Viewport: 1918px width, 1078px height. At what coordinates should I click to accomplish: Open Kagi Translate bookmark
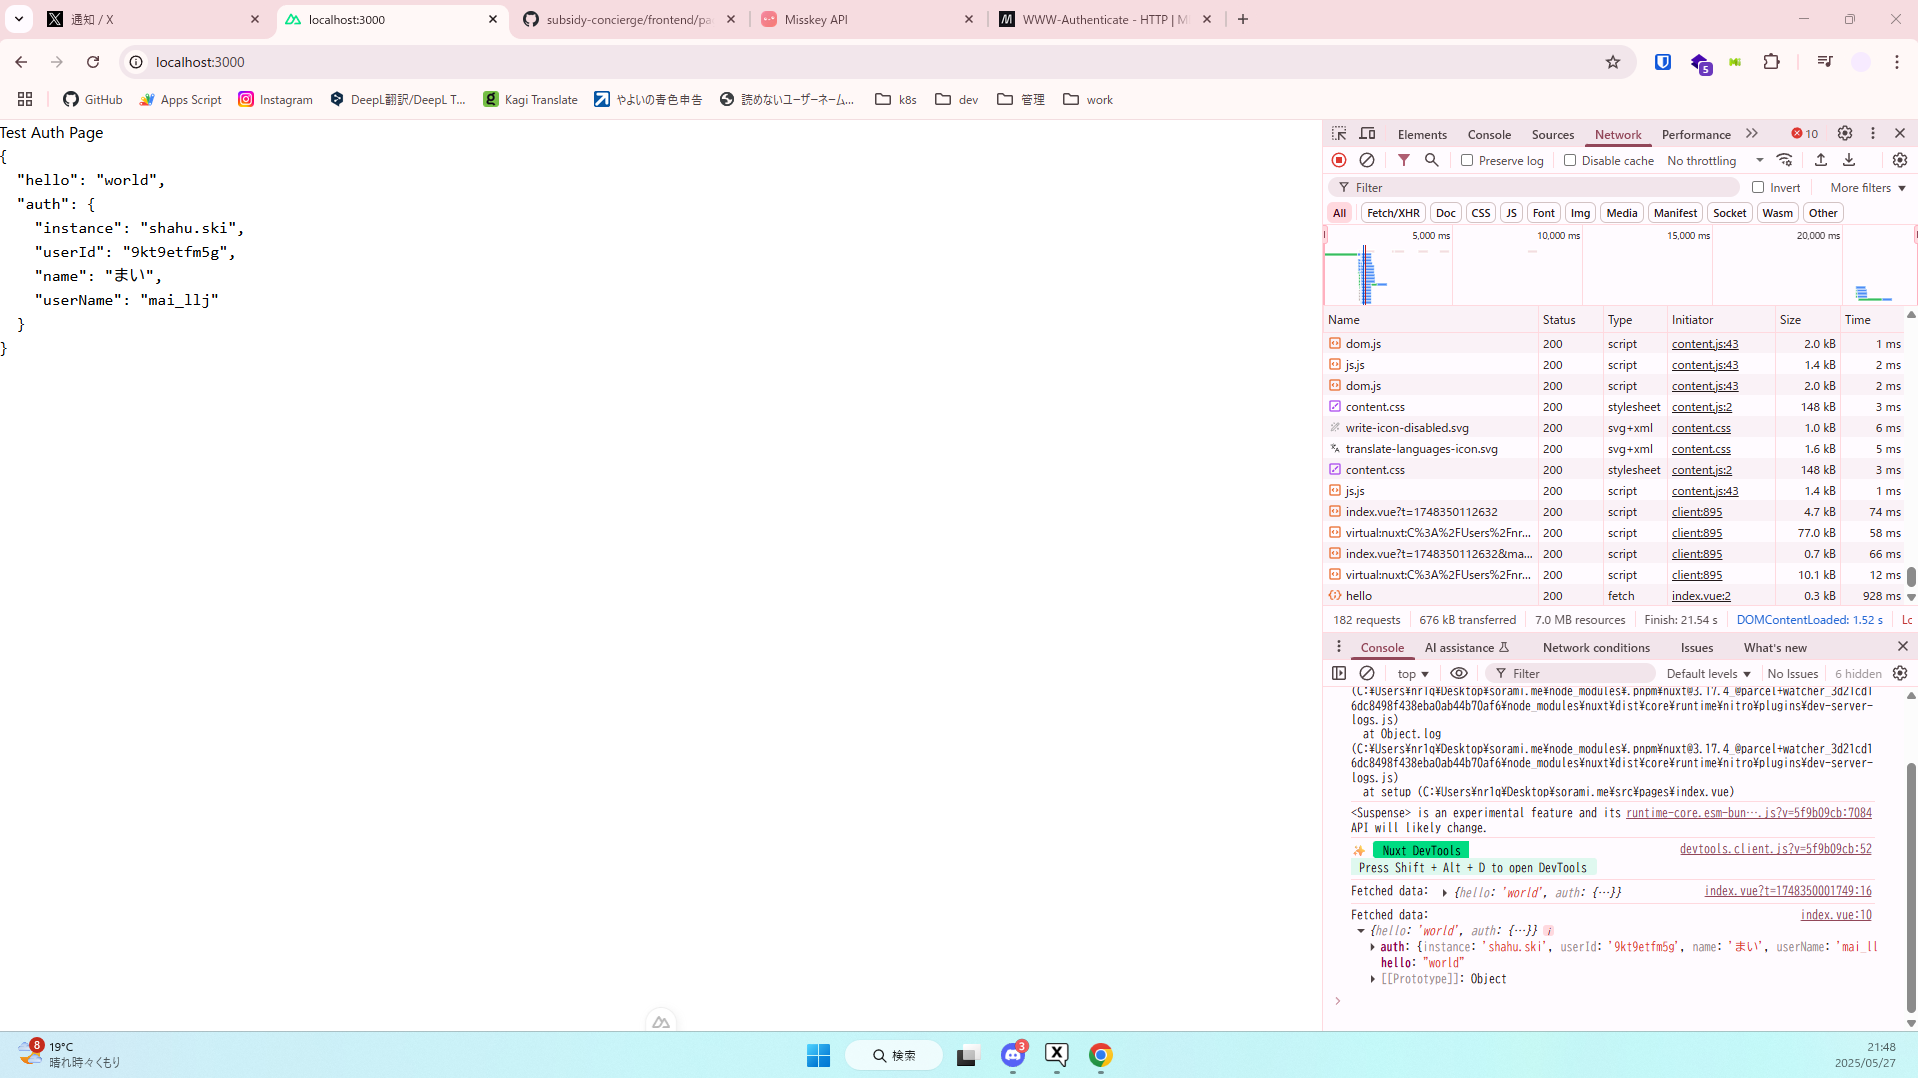(x=530, y=99)
